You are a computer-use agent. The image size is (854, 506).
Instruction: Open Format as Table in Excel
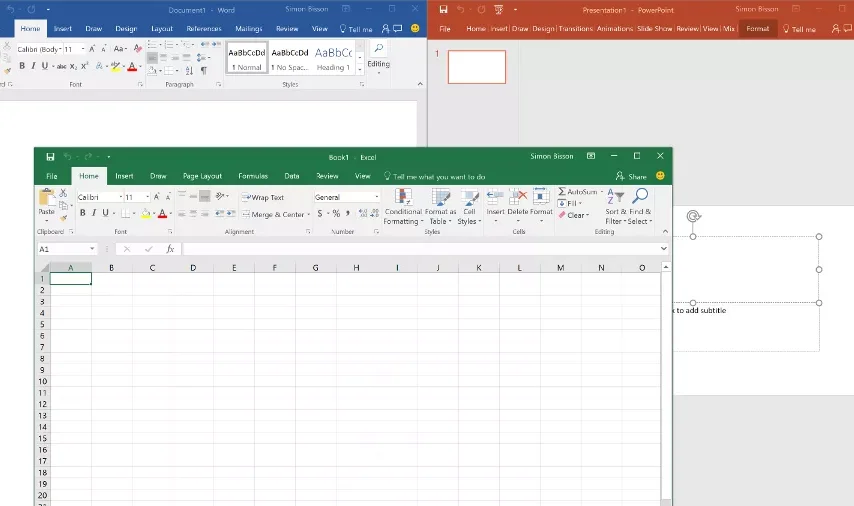[x=440, y=206]
